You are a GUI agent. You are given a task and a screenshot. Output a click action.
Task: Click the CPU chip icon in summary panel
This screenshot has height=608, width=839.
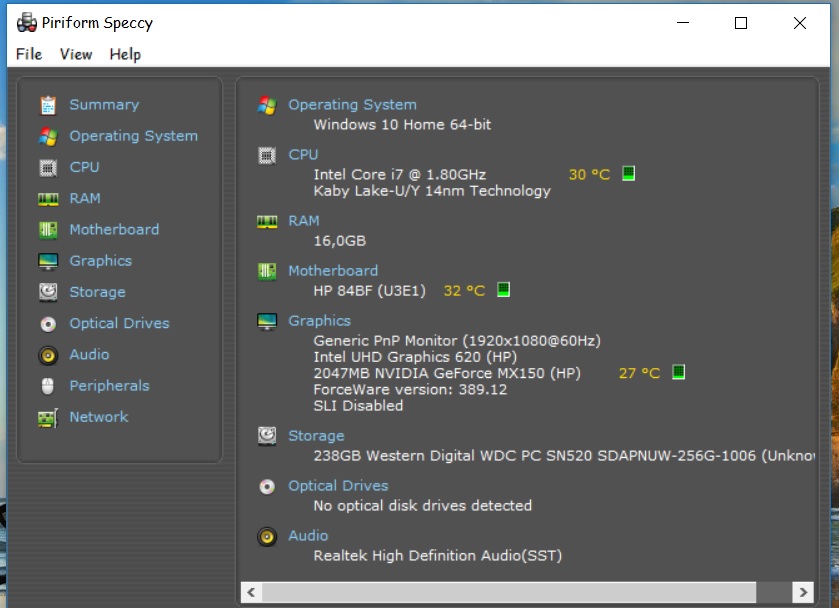(267, 155)
